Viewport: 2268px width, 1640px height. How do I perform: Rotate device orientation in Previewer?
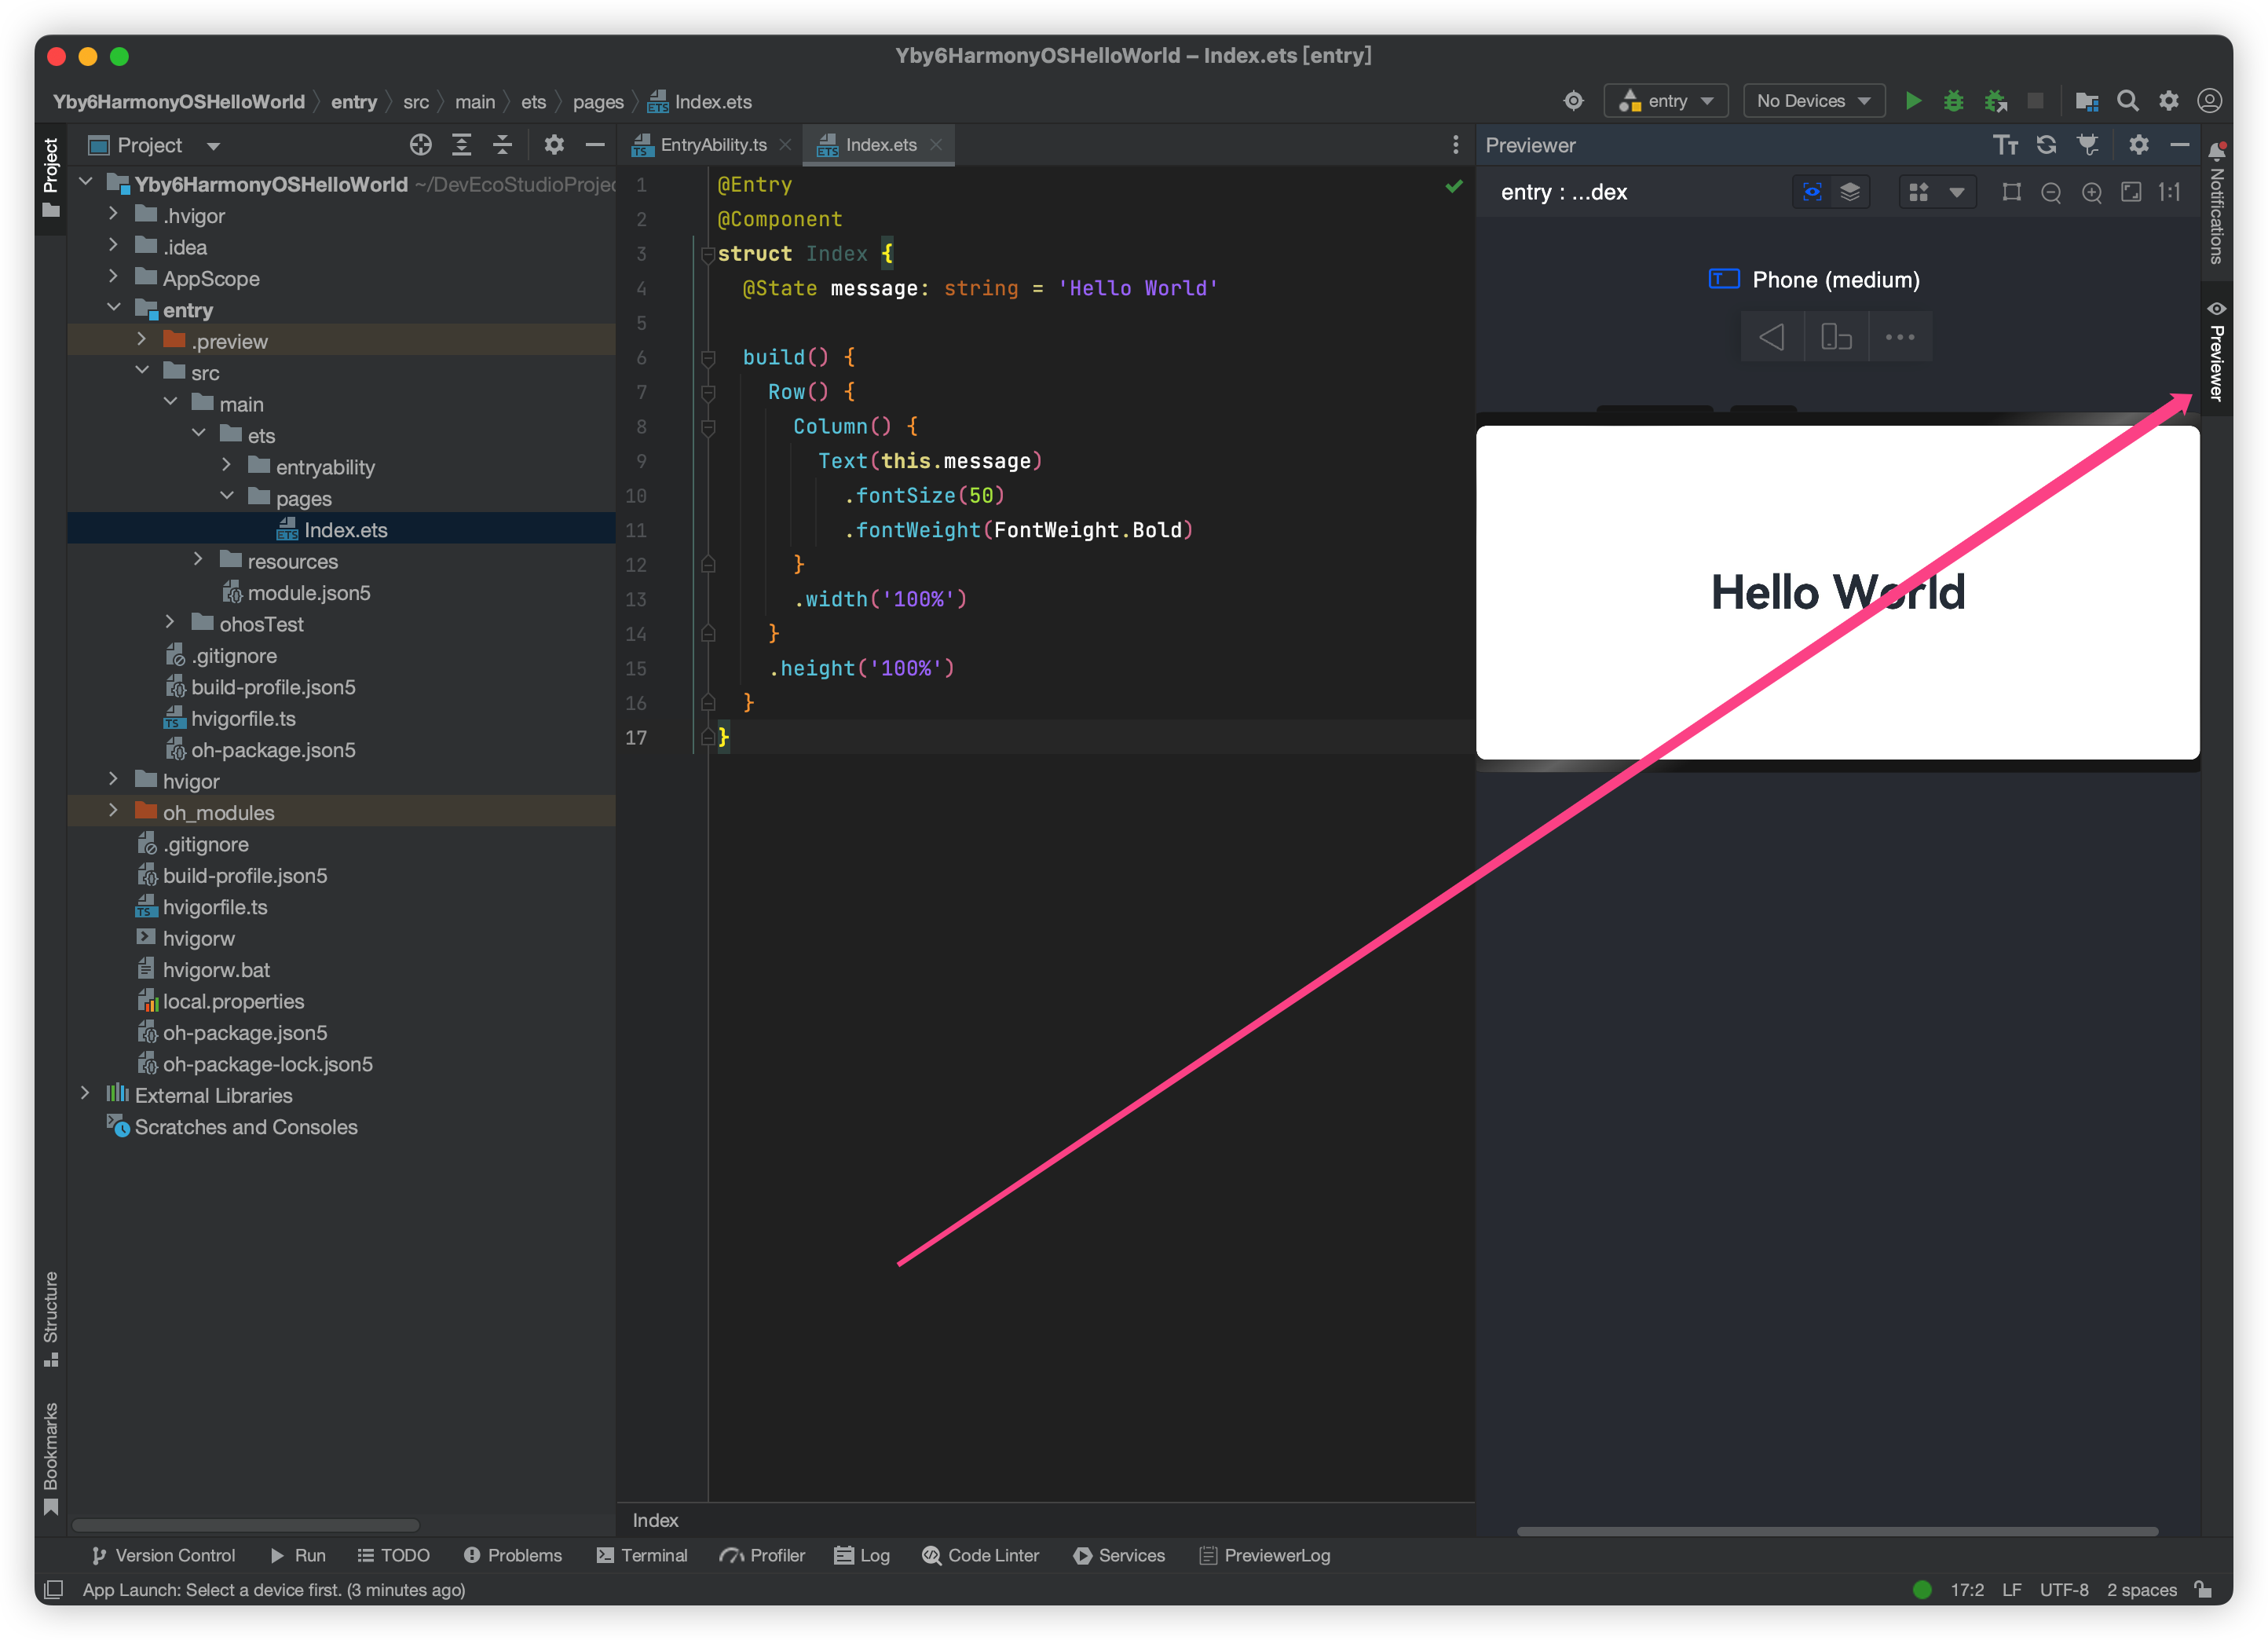[x=1836, y=337]
